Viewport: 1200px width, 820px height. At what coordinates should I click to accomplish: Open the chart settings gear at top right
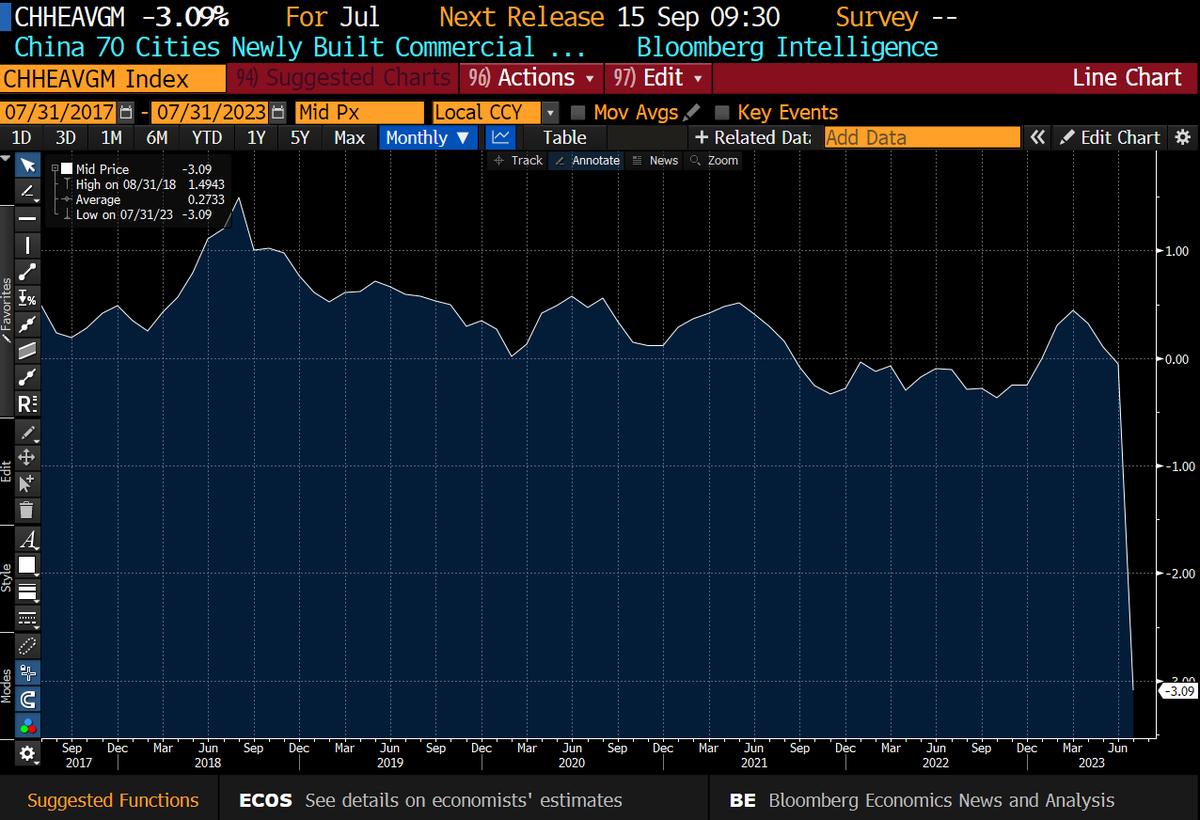(1182, 138)
